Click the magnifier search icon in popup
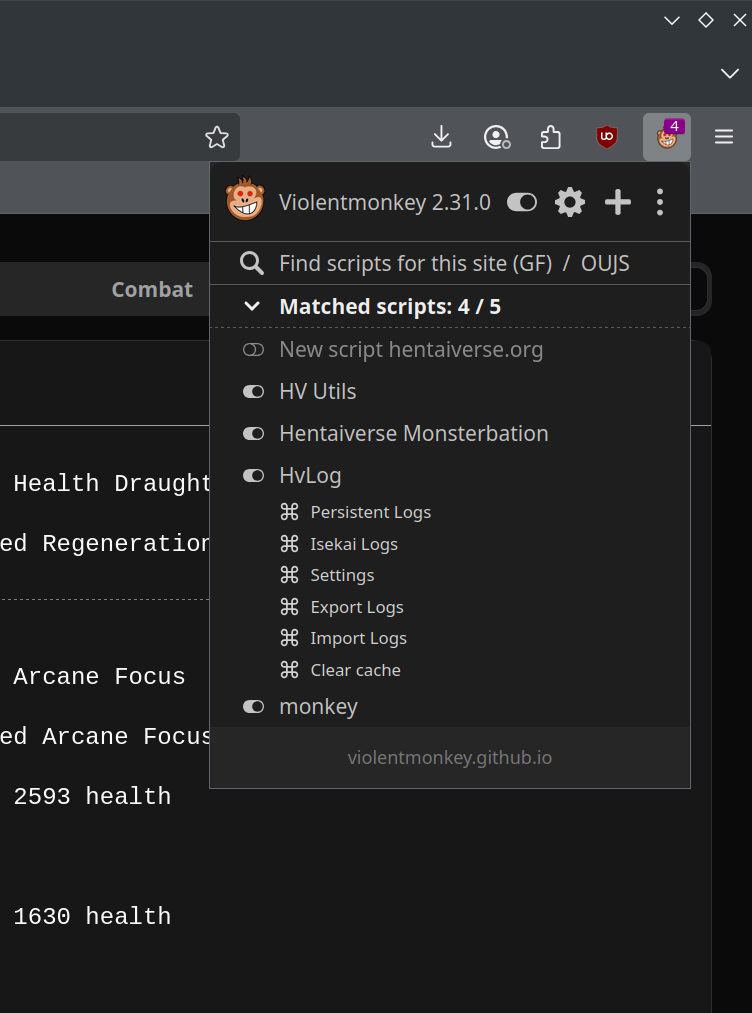 (x=251, y=264)
